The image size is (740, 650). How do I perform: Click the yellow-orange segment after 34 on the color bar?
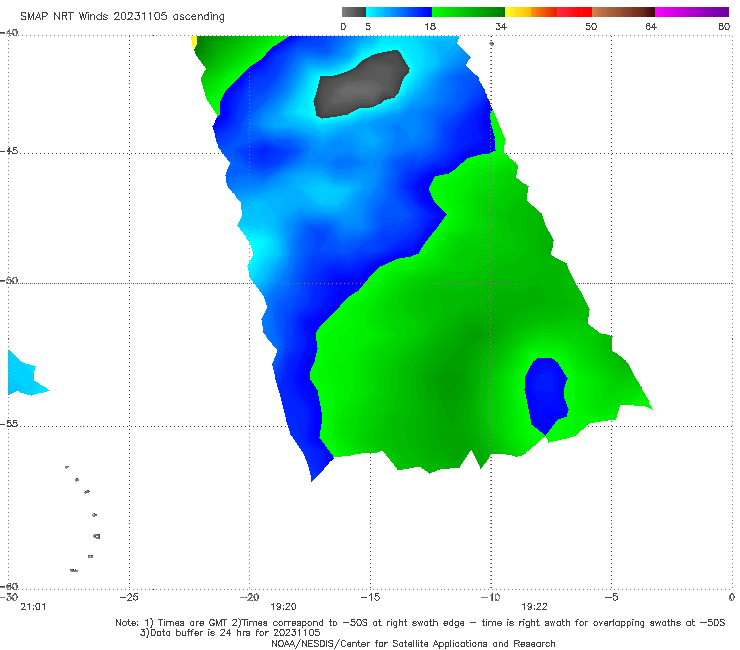click(x=531, y=12)
